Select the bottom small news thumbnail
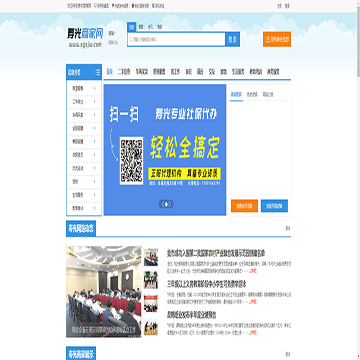 [x=151, y=327]
